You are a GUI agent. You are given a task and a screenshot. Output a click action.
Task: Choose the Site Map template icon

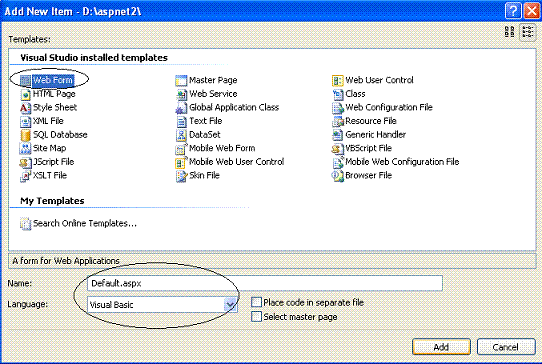pos(25,149)
